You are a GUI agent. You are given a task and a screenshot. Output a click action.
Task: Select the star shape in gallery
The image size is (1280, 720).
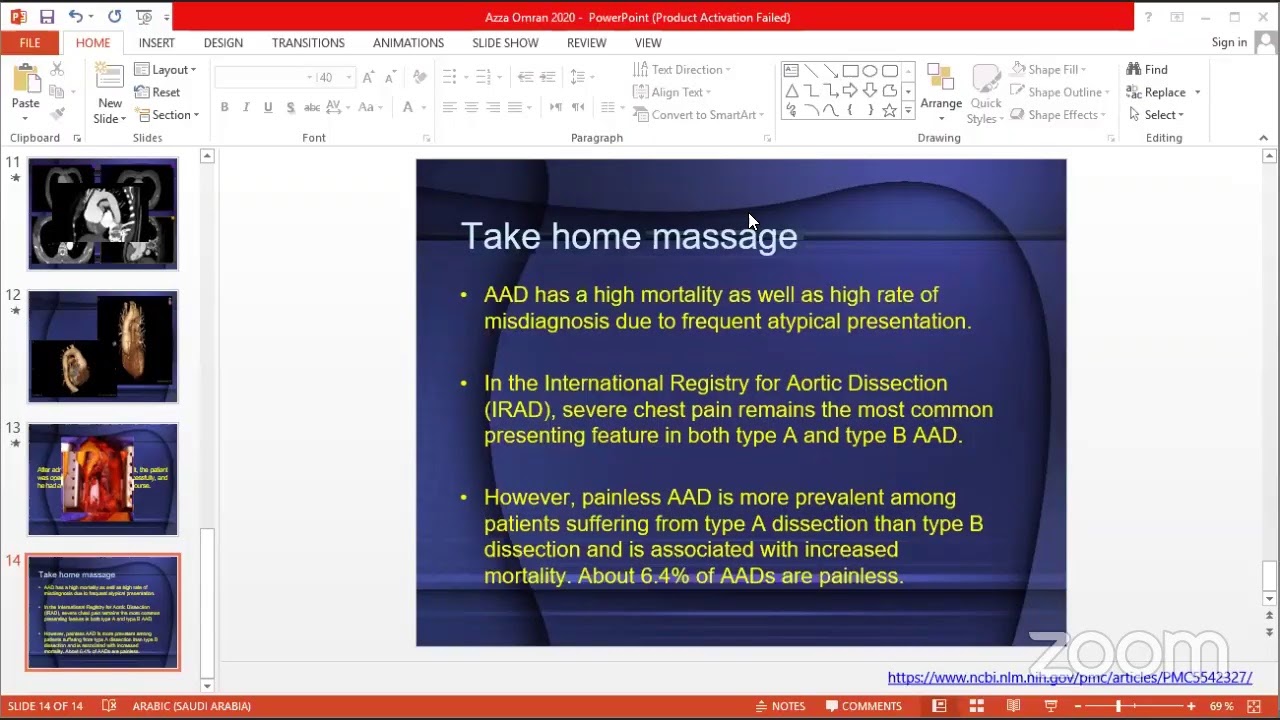coord(889,110)
